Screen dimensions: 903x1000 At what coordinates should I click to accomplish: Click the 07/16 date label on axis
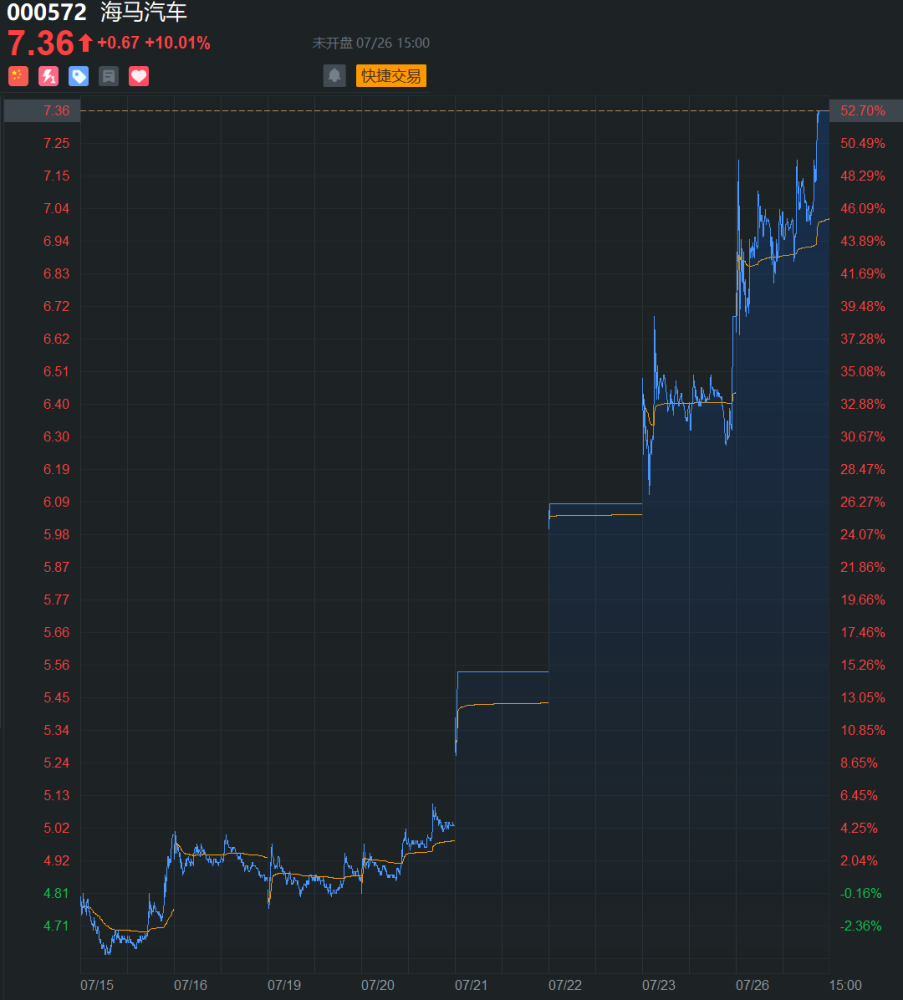pos(191,985)
